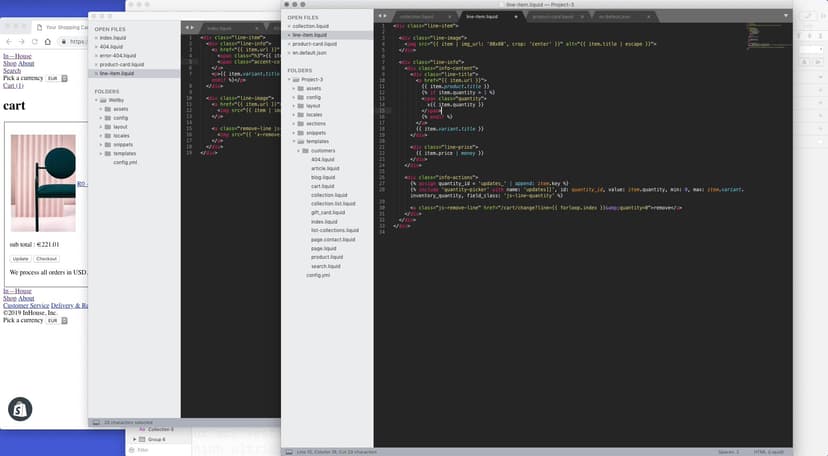Screen dimensions: 828x456
Task: Click the browser back arrow
Action: [x=9, y=42]
